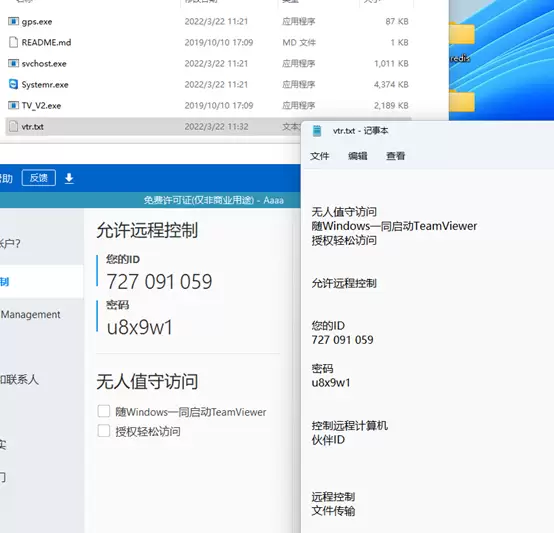This screenshot has height=533, width=554.
Task: Click Systemr.exe file name
Action: (x=45, y=85)
